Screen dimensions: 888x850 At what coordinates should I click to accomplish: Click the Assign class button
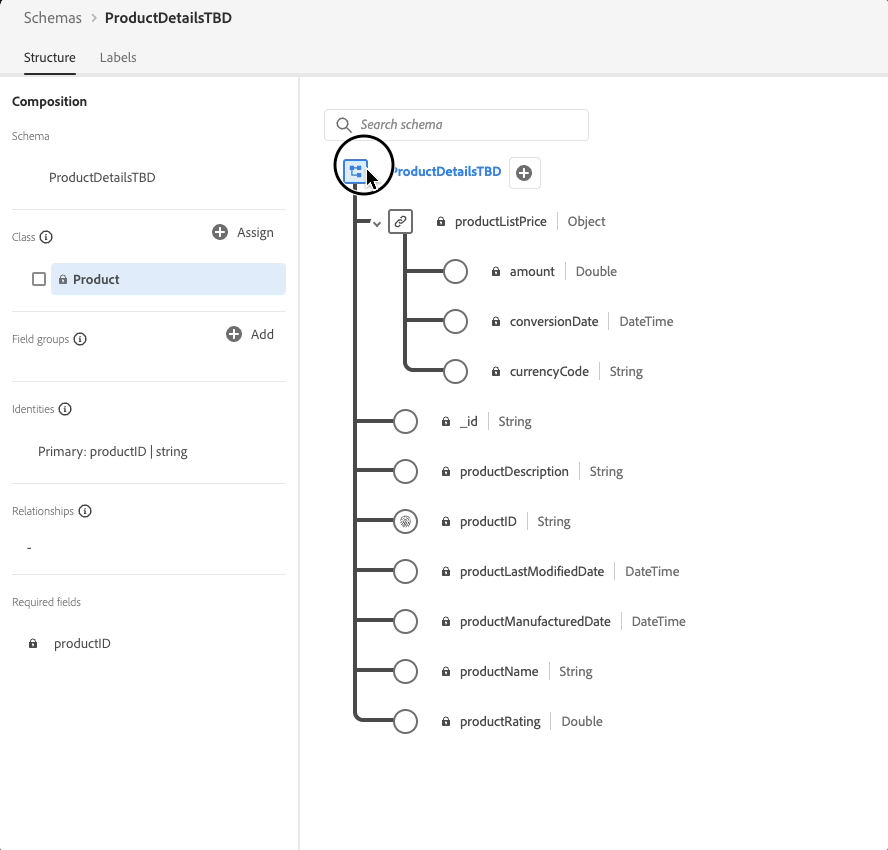243,232
